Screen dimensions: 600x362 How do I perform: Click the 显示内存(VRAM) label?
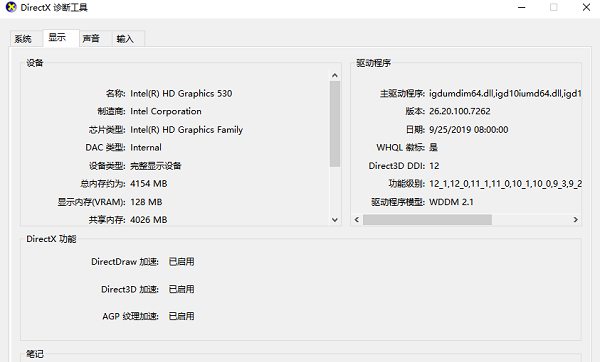click(91, 202)
